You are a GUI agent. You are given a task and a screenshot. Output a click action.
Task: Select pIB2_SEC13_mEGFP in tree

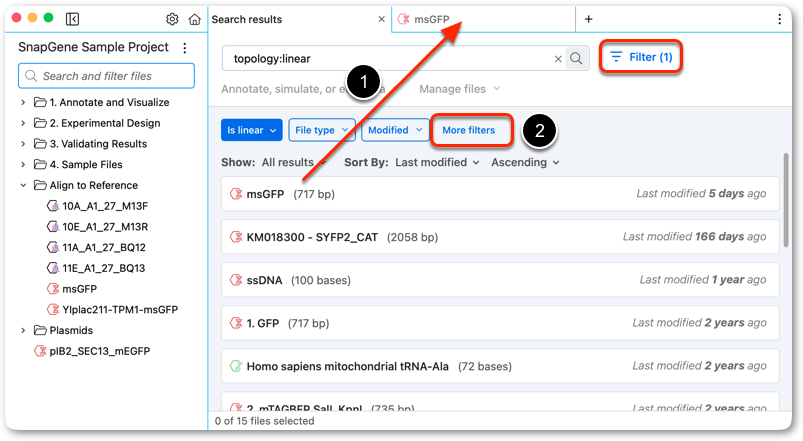coord(100,351)
